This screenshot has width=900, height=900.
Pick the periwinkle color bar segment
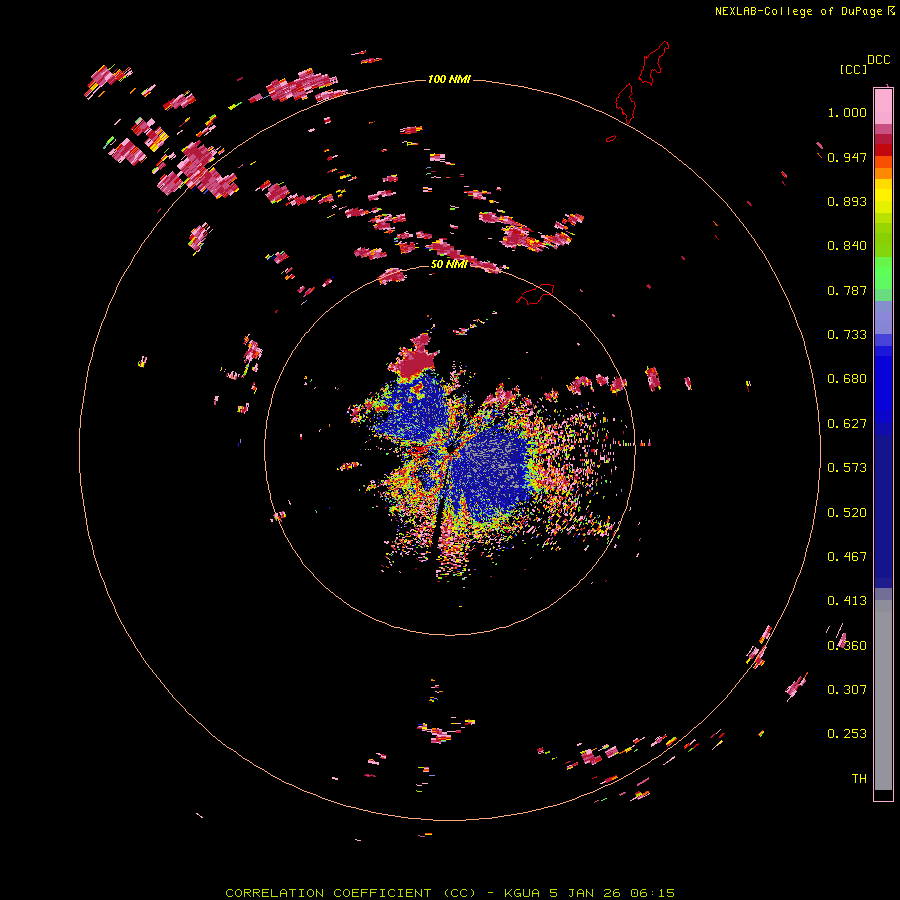point(883,317)
